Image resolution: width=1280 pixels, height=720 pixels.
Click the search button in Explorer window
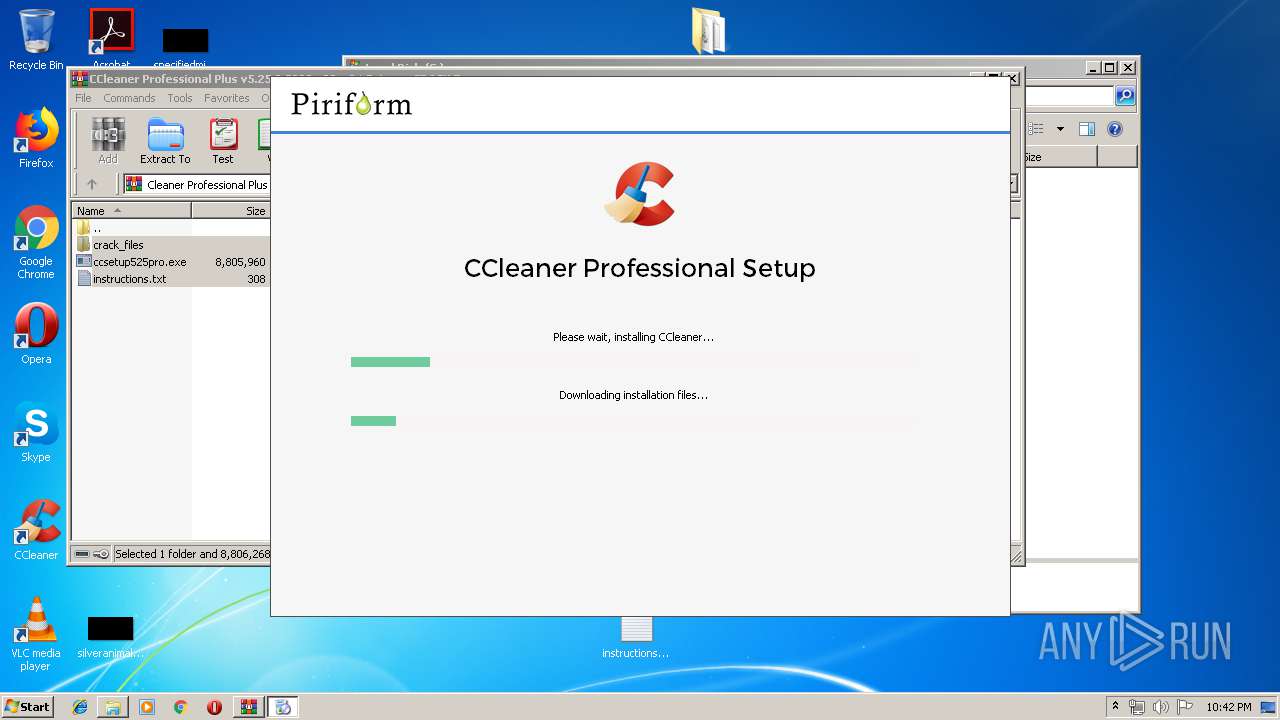(1125, 96)
